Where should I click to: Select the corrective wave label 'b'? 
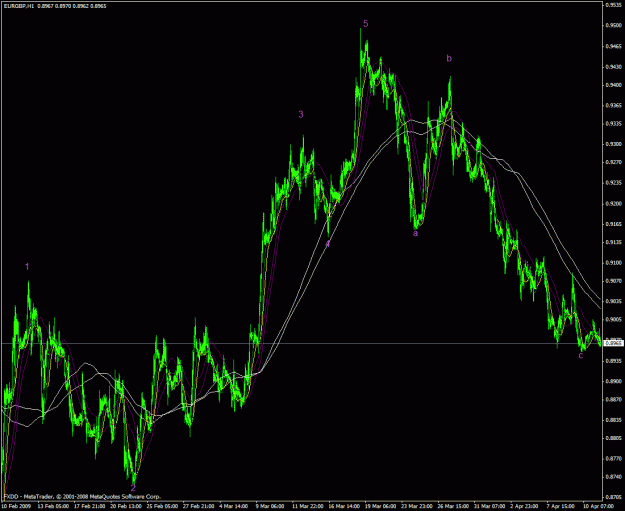(449, 59)
